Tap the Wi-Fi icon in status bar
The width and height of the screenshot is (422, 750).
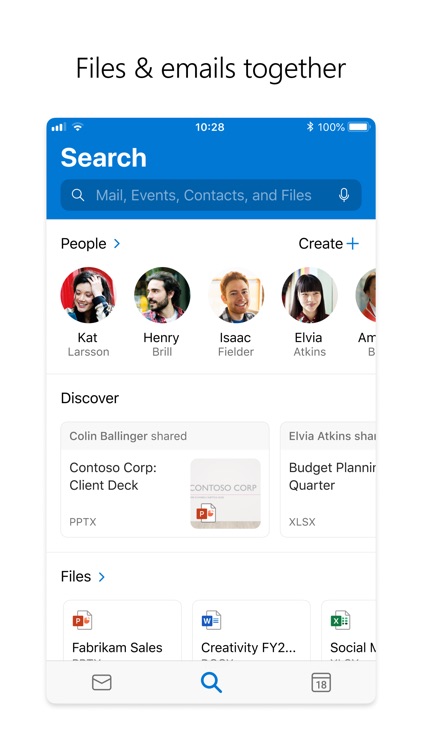click(x=78, y=127)
